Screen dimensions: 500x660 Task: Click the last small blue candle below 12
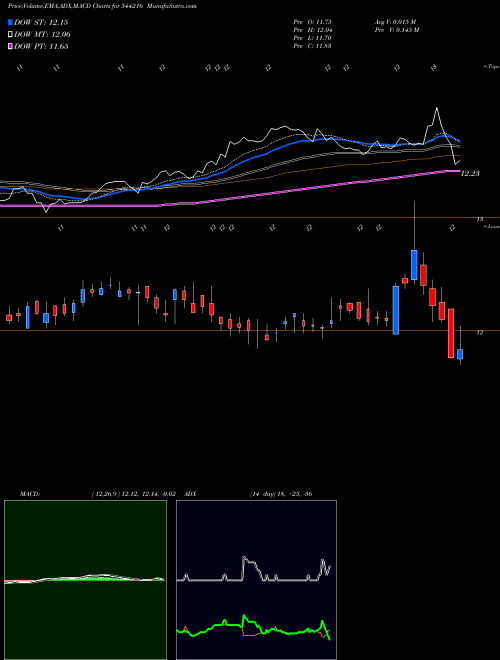pyautogui.click(x=460, y=354)
